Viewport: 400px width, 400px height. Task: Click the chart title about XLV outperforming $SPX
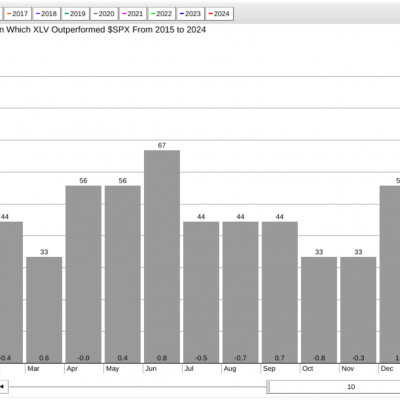[x=103, y=30]
